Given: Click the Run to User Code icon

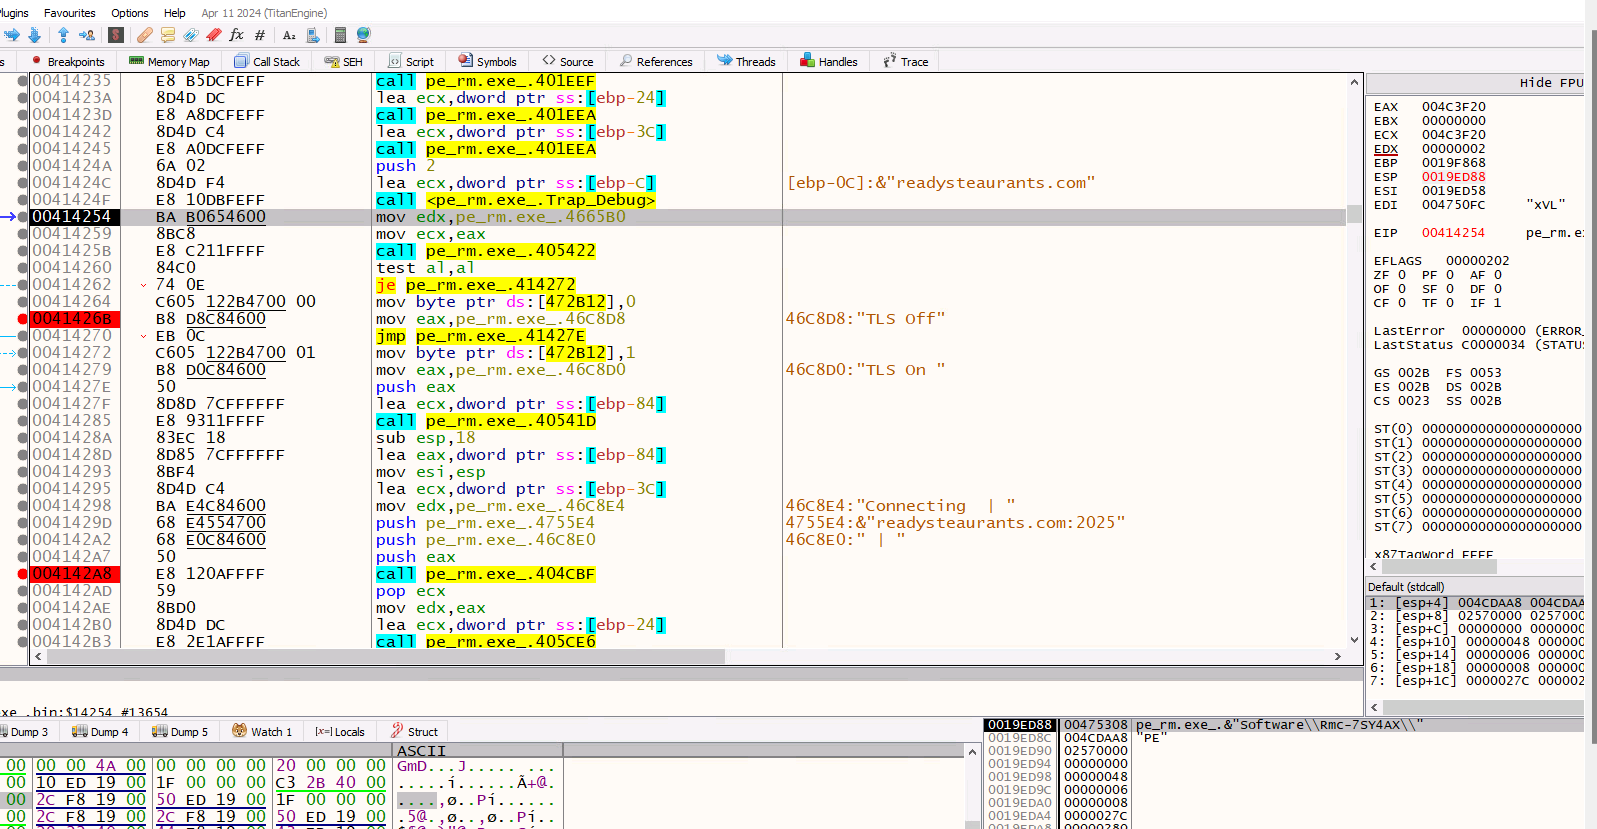Looking at the screenshot, I should (87, 35).
